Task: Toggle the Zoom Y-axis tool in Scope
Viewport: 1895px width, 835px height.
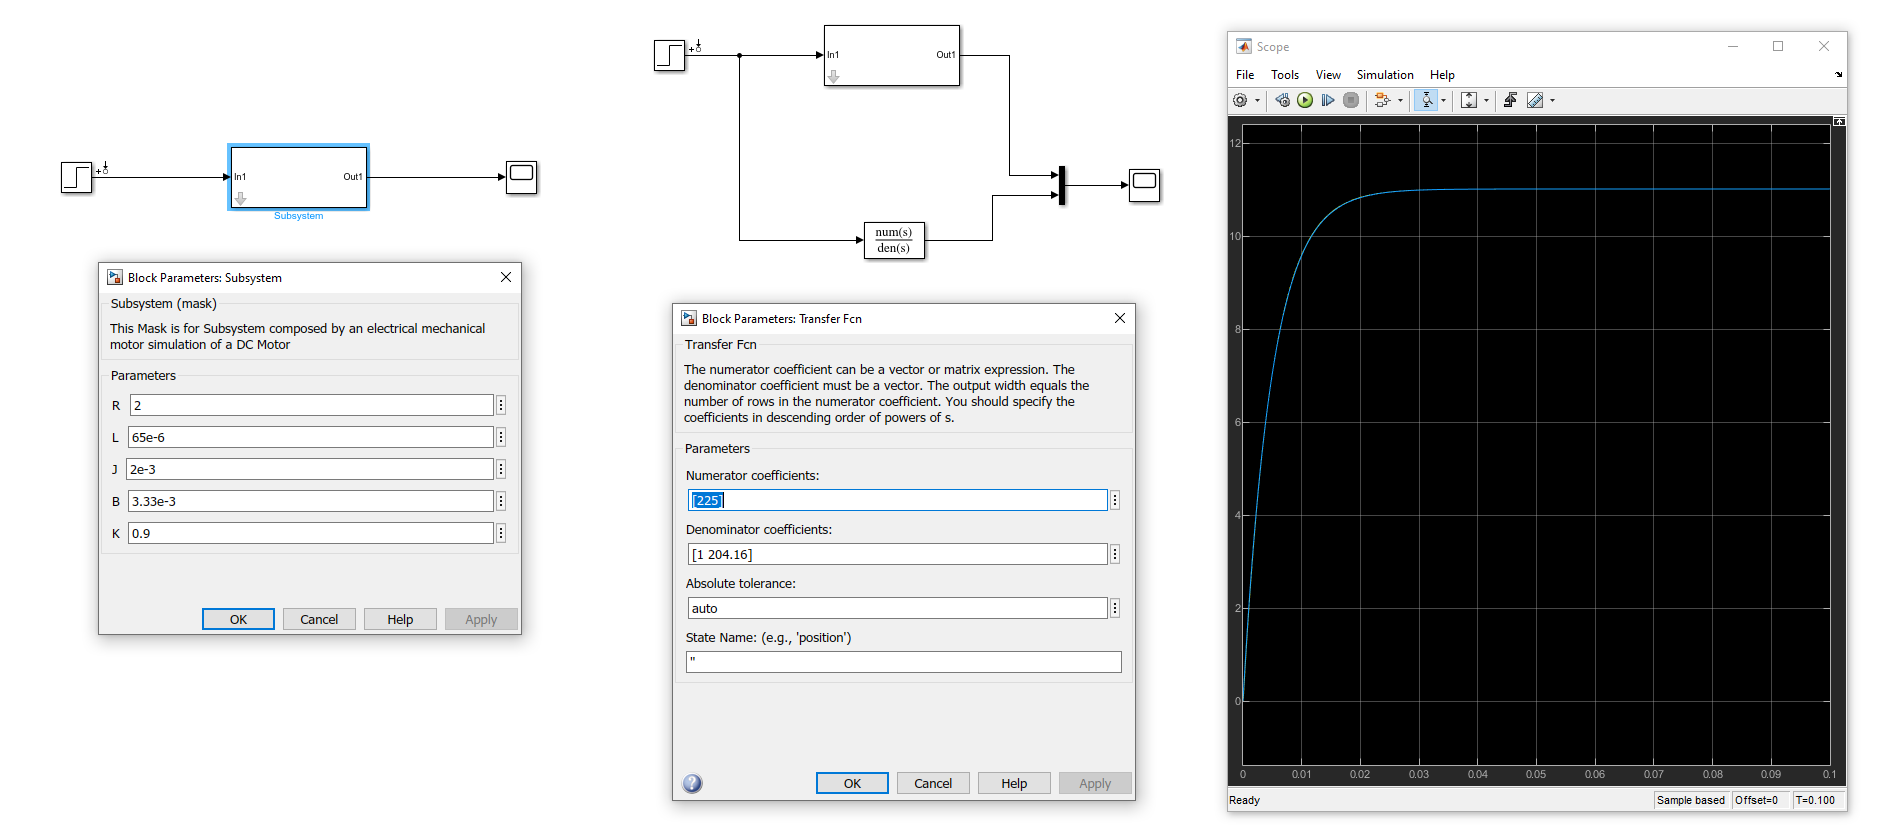Action: point(1427,100)
